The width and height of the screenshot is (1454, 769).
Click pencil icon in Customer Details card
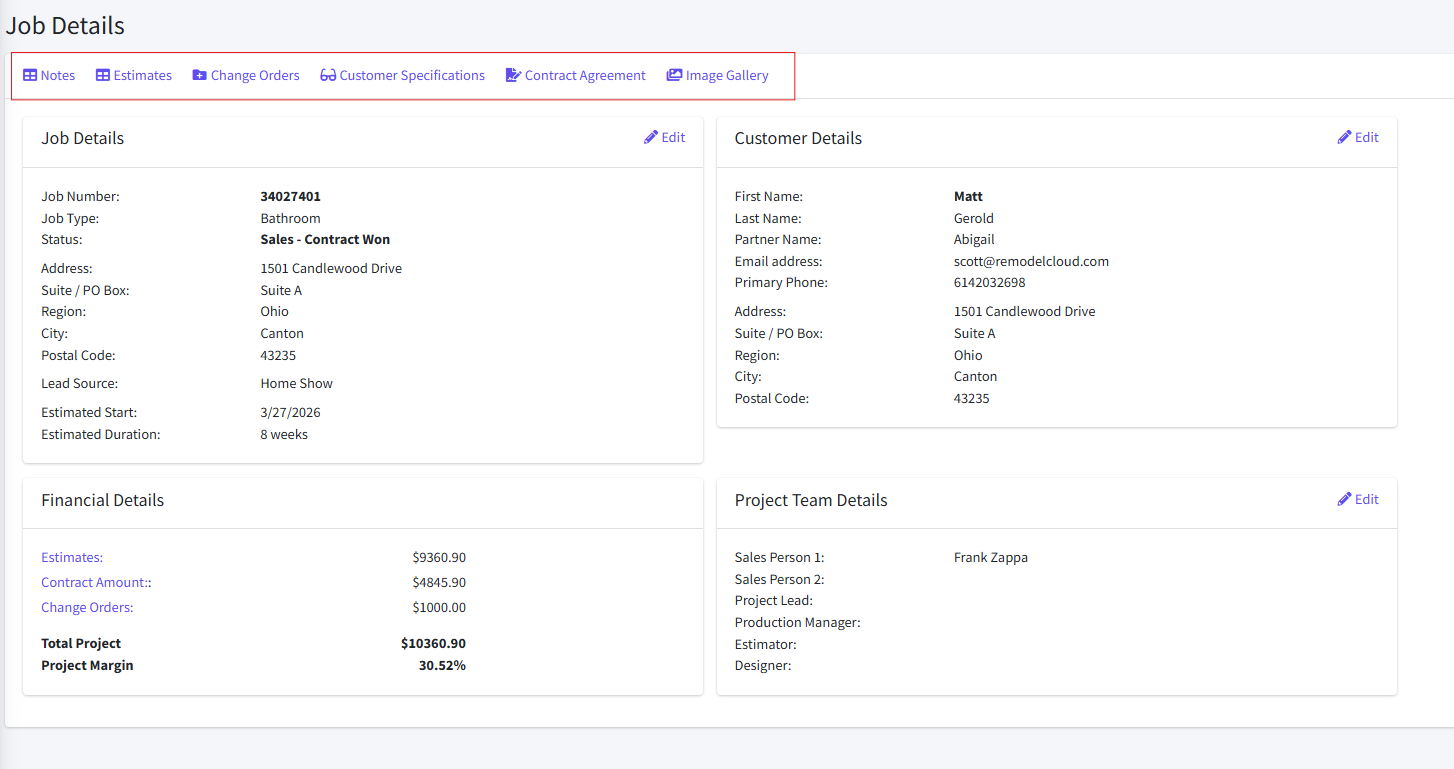[1345, 137]
